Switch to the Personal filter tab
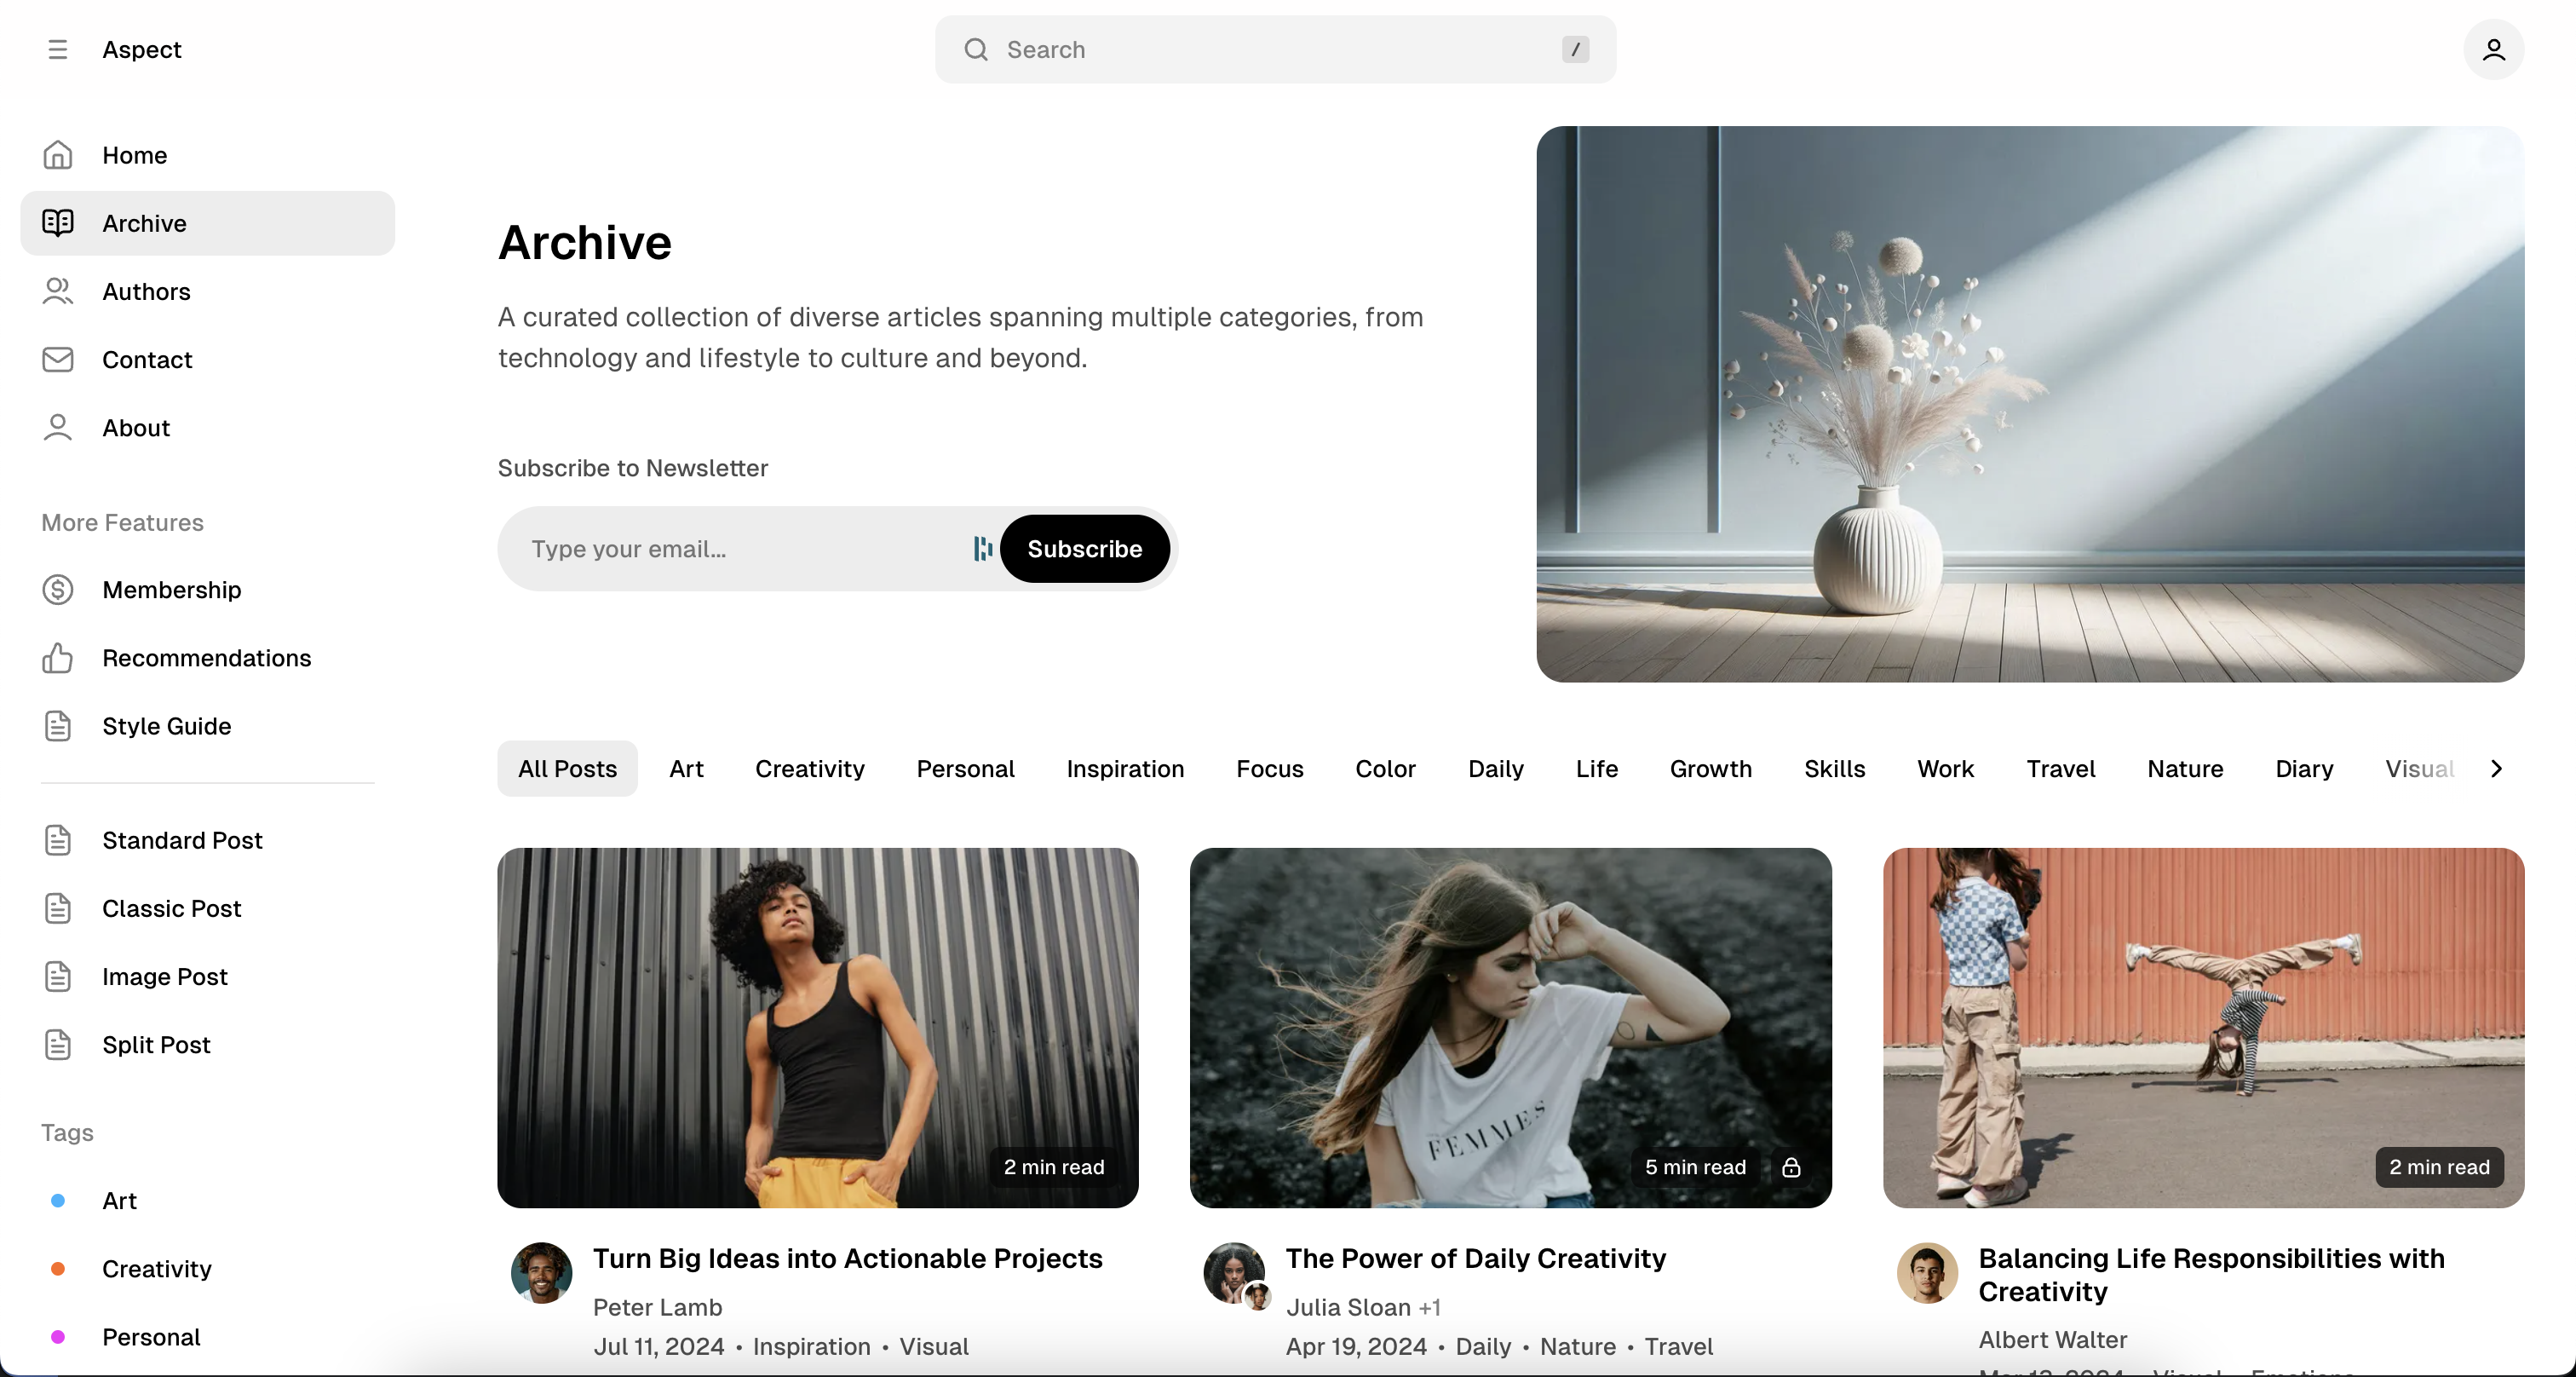The image size is (2576, 1377). pyautogui.click(x=965, y=768)
